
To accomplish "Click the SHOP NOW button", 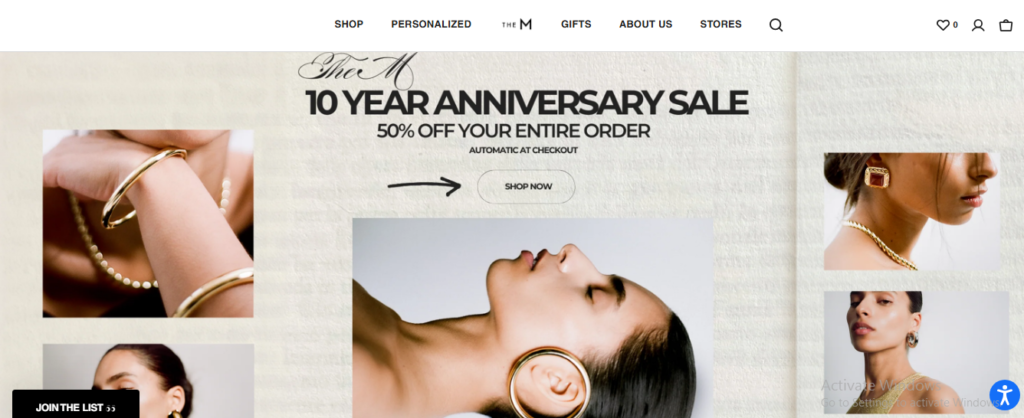I will (x=526, y=187).
